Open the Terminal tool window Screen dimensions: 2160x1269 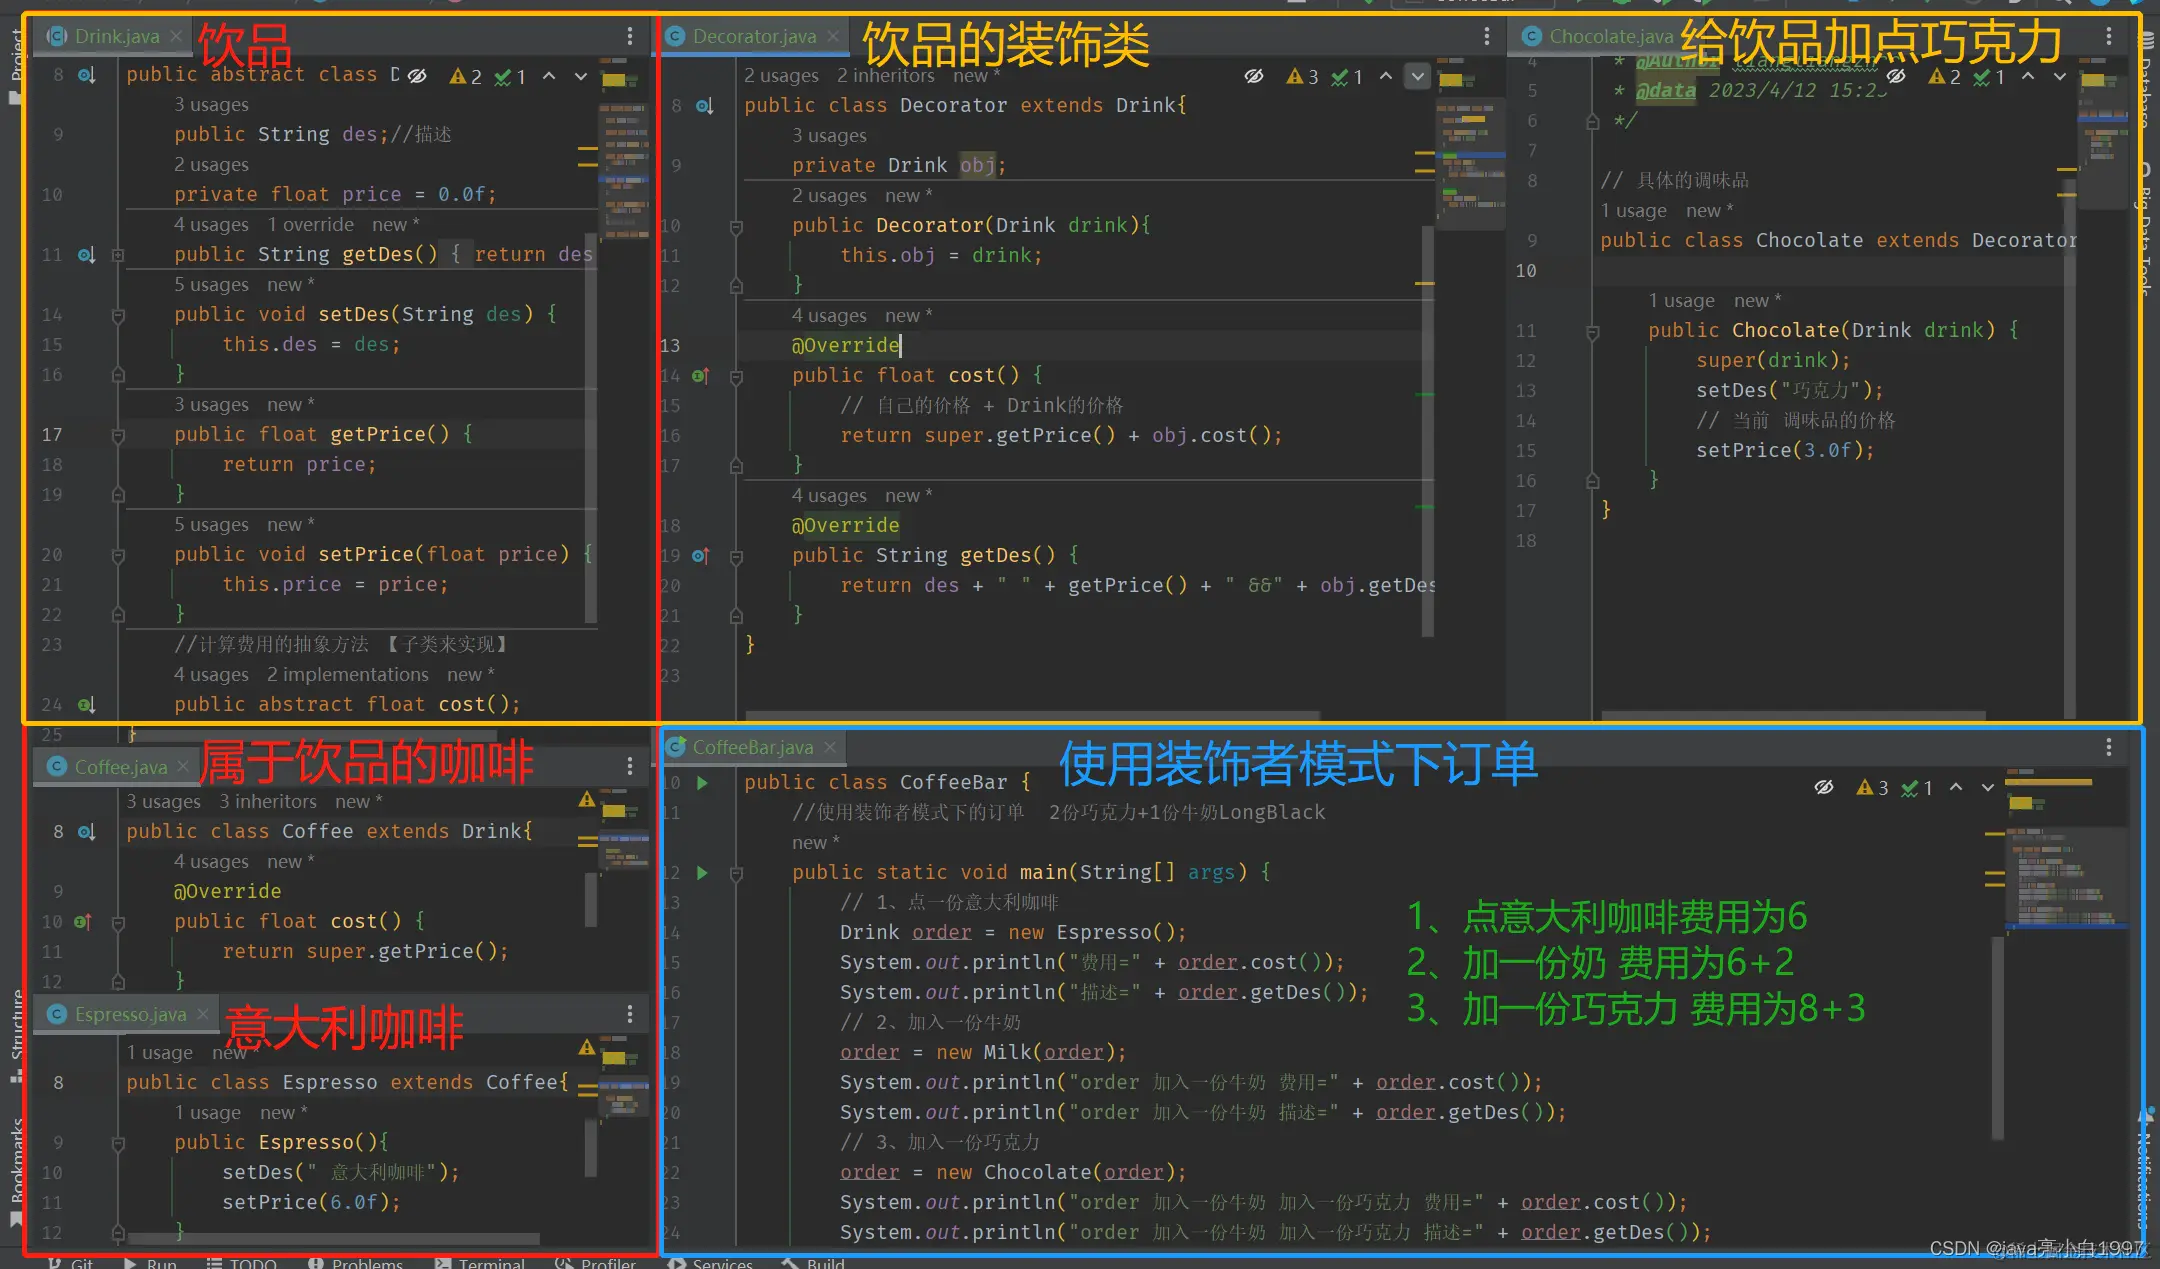492,1261
